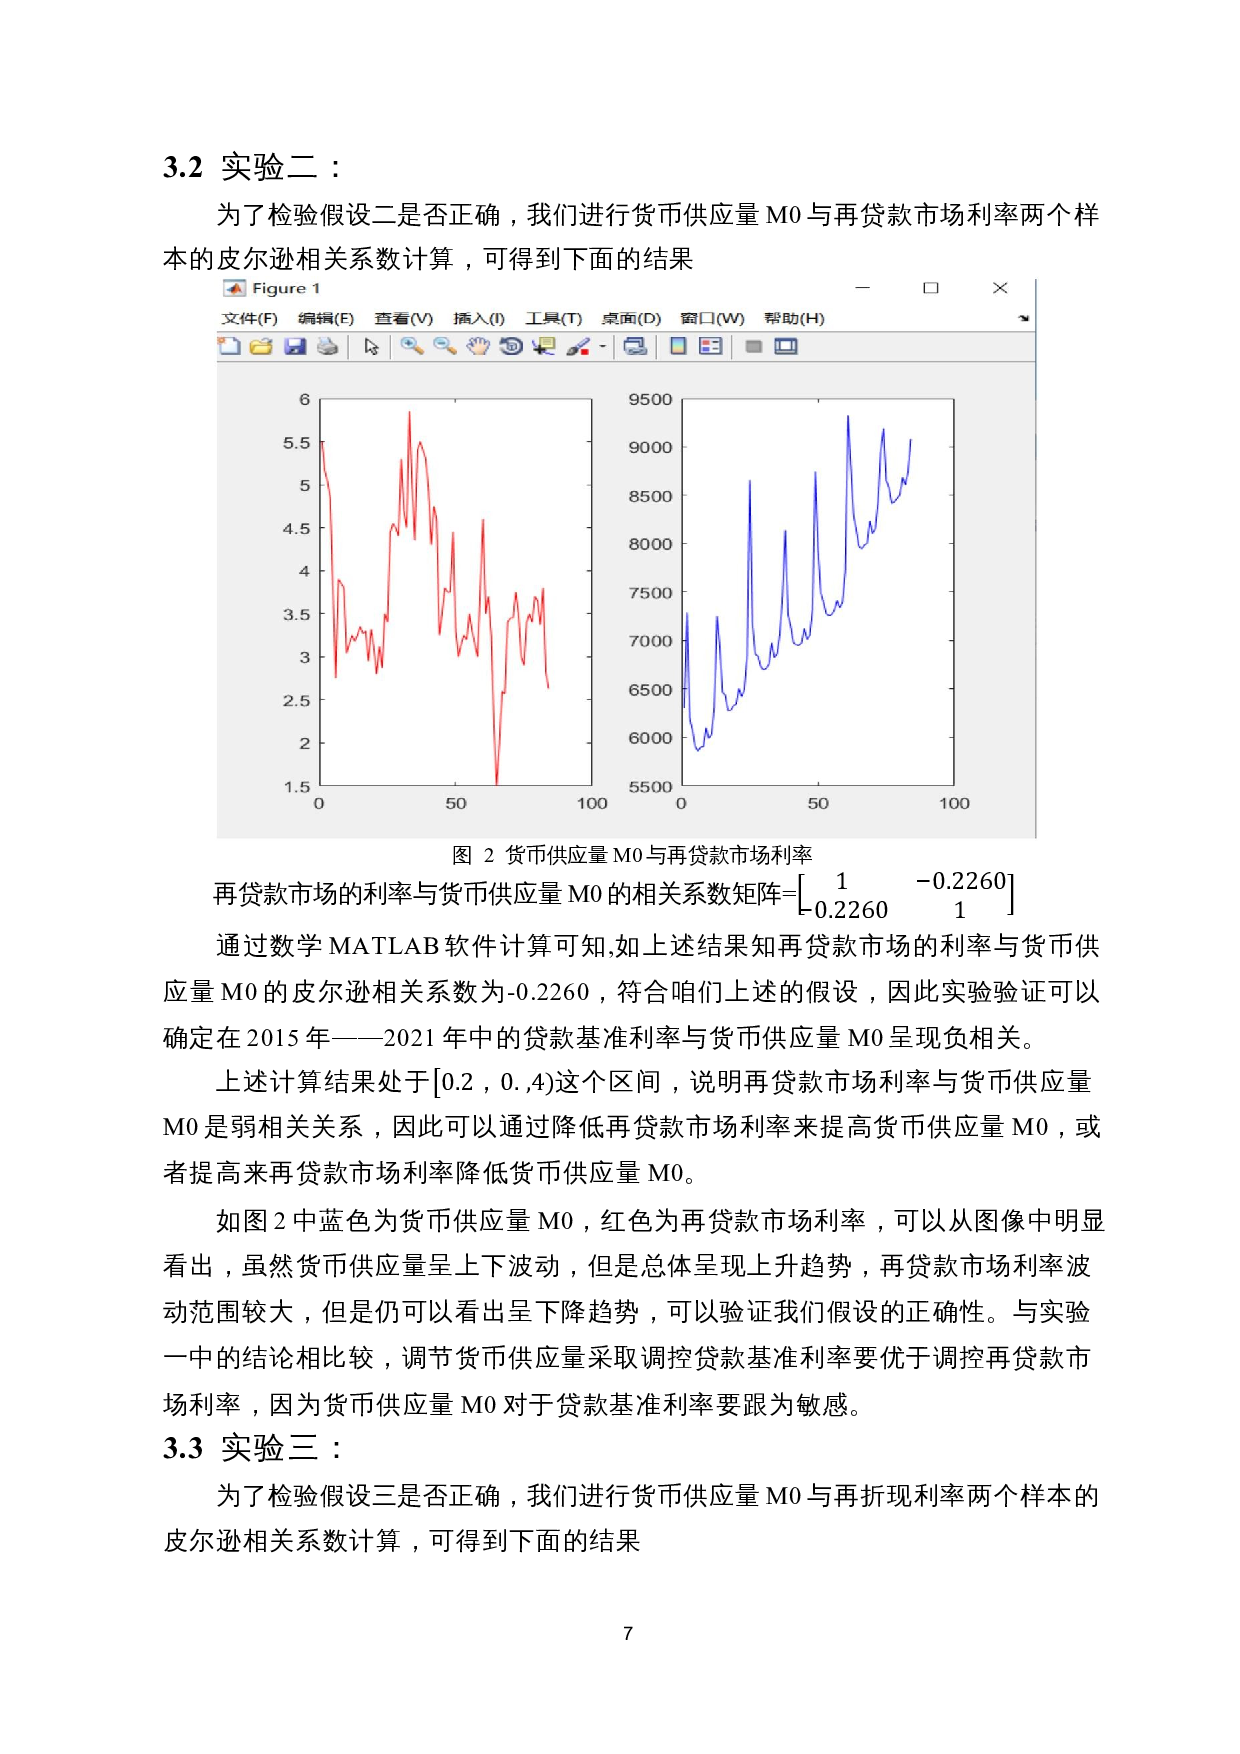Click the New Figure icon

coord(229,346)
